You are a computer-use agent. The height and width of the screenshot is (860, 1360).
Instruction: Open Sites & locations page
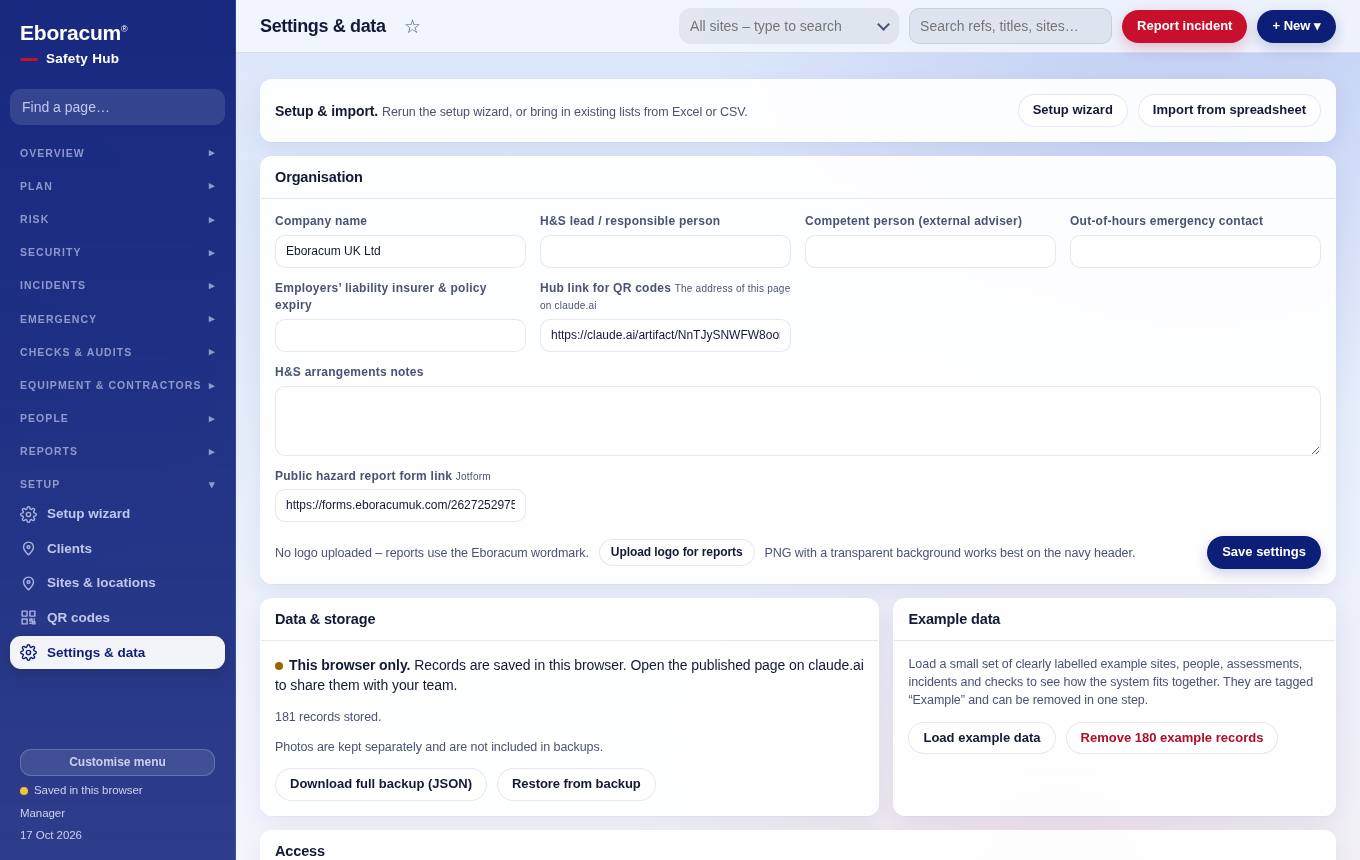pos(117,583)
